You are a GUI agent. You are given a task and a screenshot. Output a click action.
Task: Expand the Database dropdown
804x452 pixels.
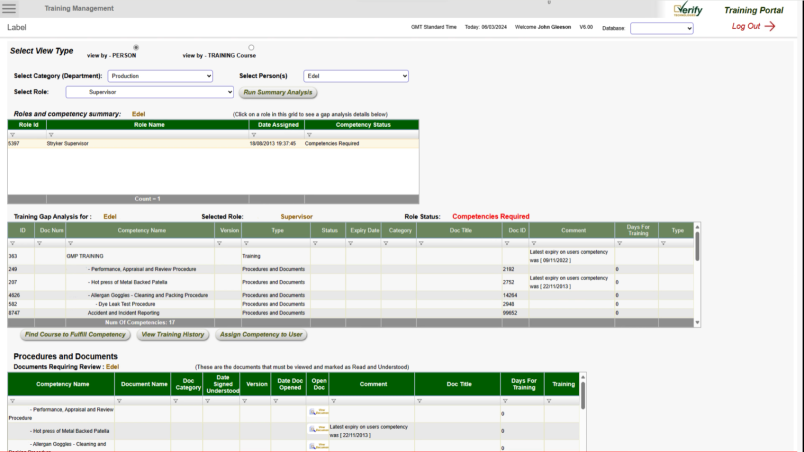[661, 29]
